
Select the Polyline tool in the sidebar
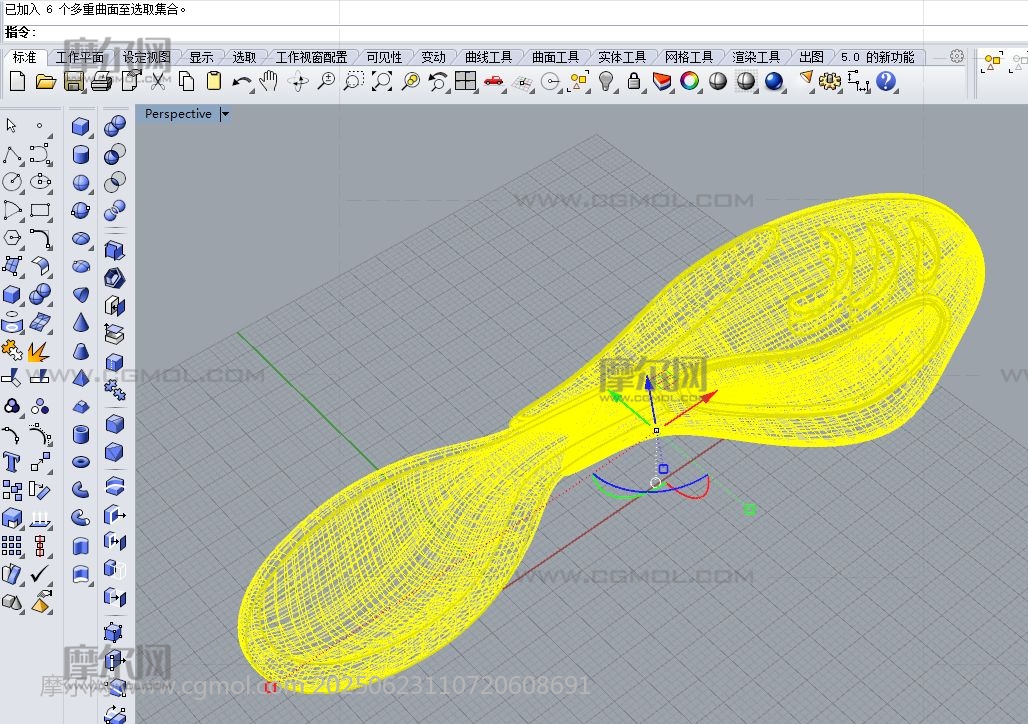coord(12,155)
